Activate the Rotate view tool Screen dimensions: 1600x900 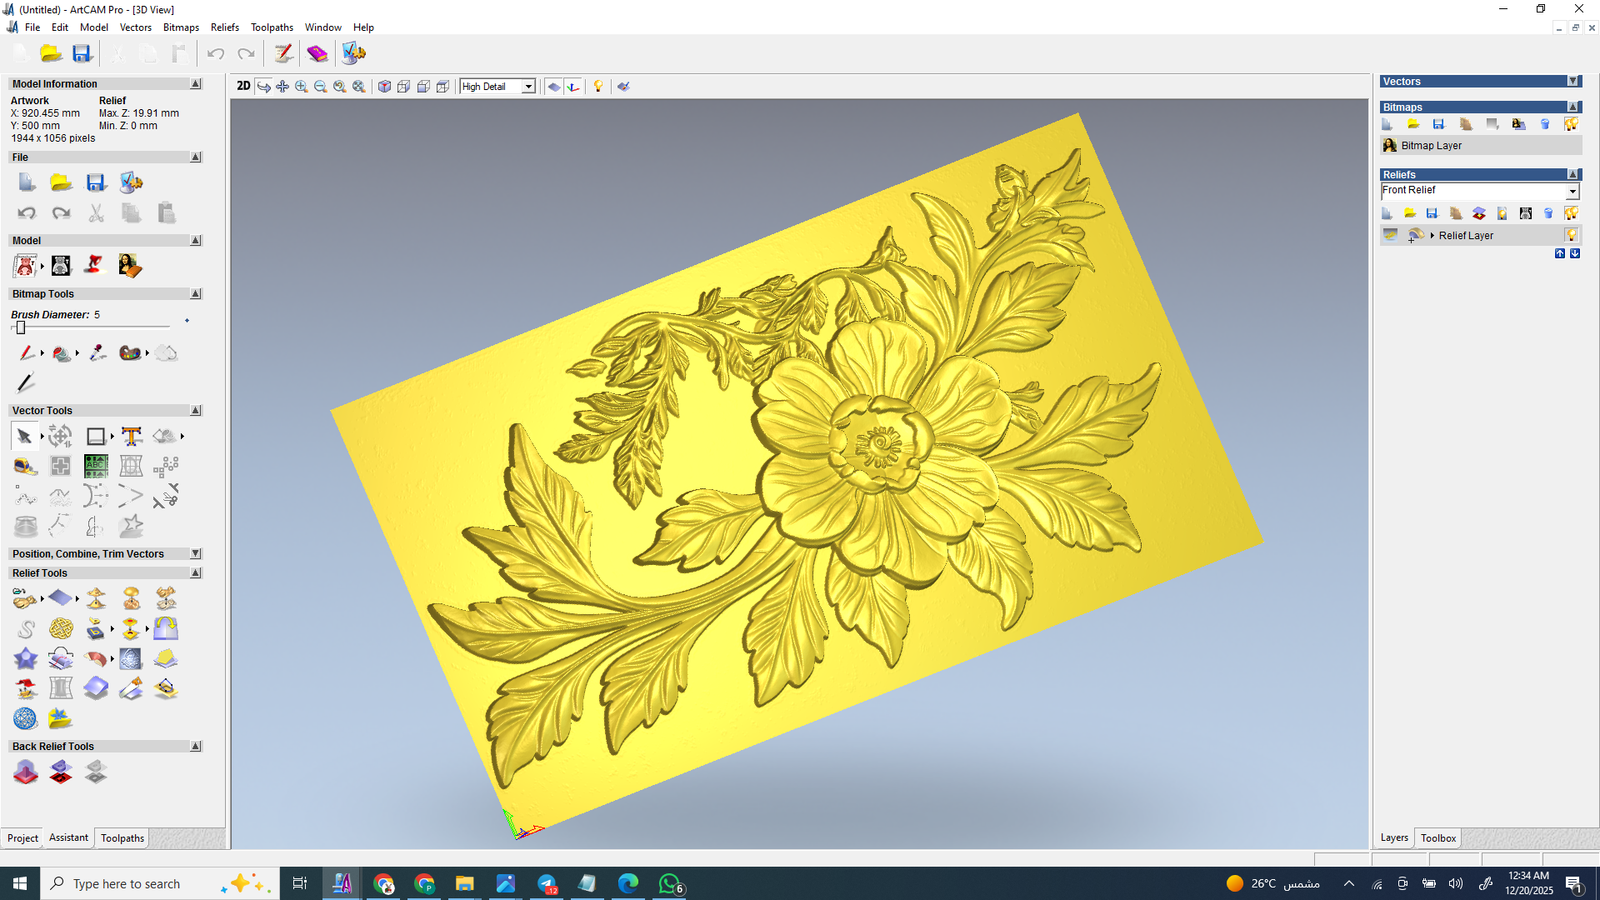(265, 86)
